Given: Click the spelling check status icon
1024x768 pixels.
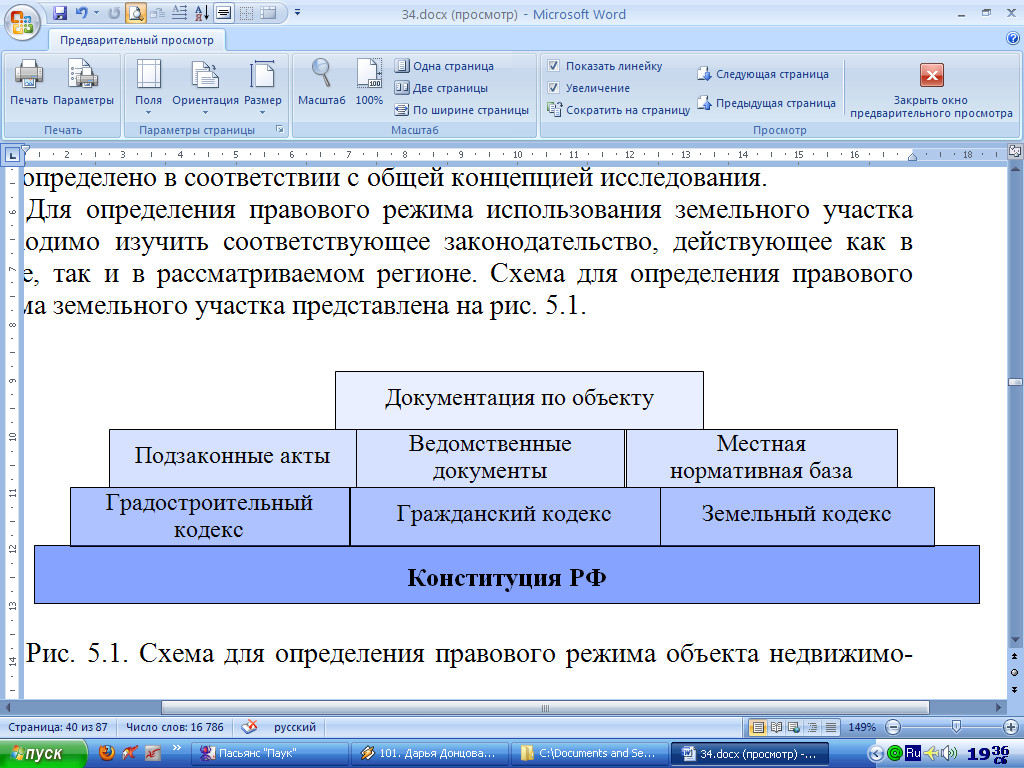Looking at the screenshot, I should 249,727.
